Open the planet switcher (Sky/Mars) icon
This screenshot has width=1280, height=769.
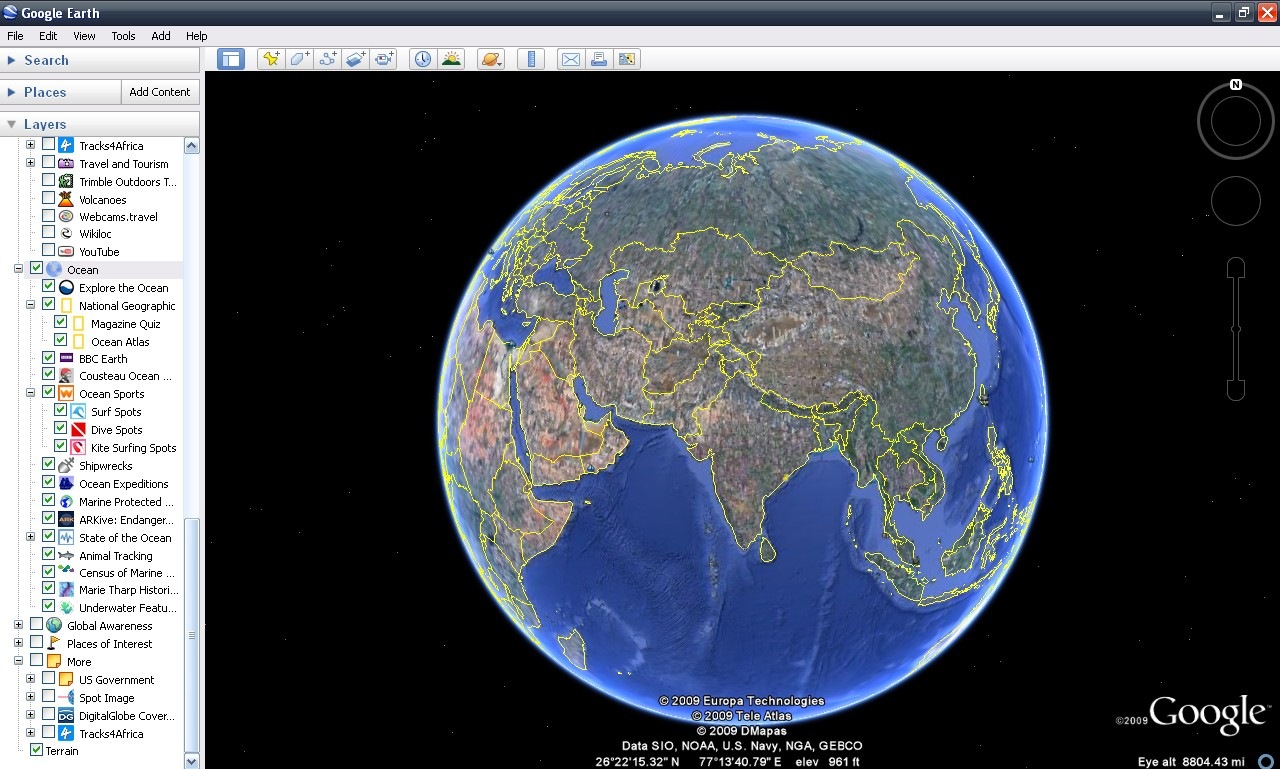490,59
